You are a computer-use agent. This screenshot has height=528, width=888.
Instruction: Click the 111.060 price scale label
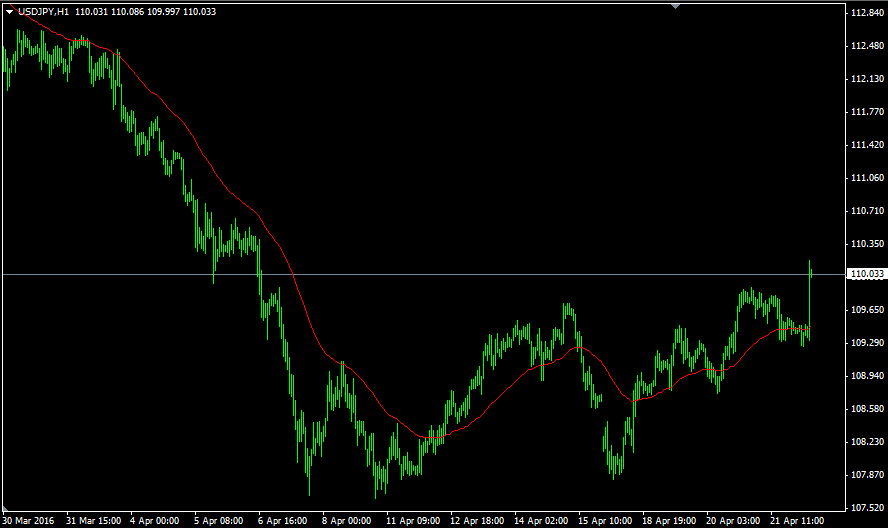coord(867,178)
